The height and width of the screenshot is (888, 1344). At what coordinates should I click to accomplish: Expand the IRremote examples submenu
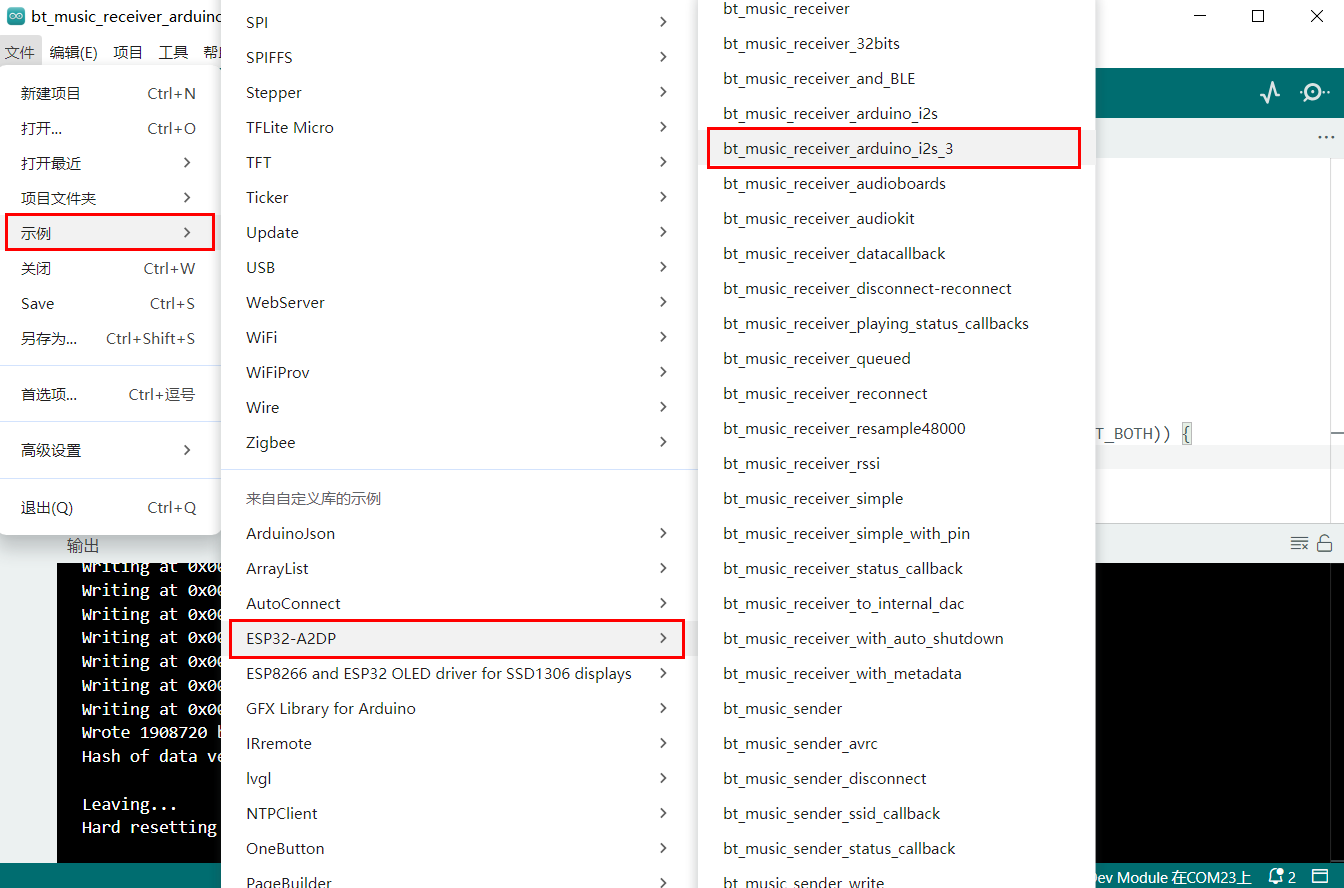tap(458, 743)
